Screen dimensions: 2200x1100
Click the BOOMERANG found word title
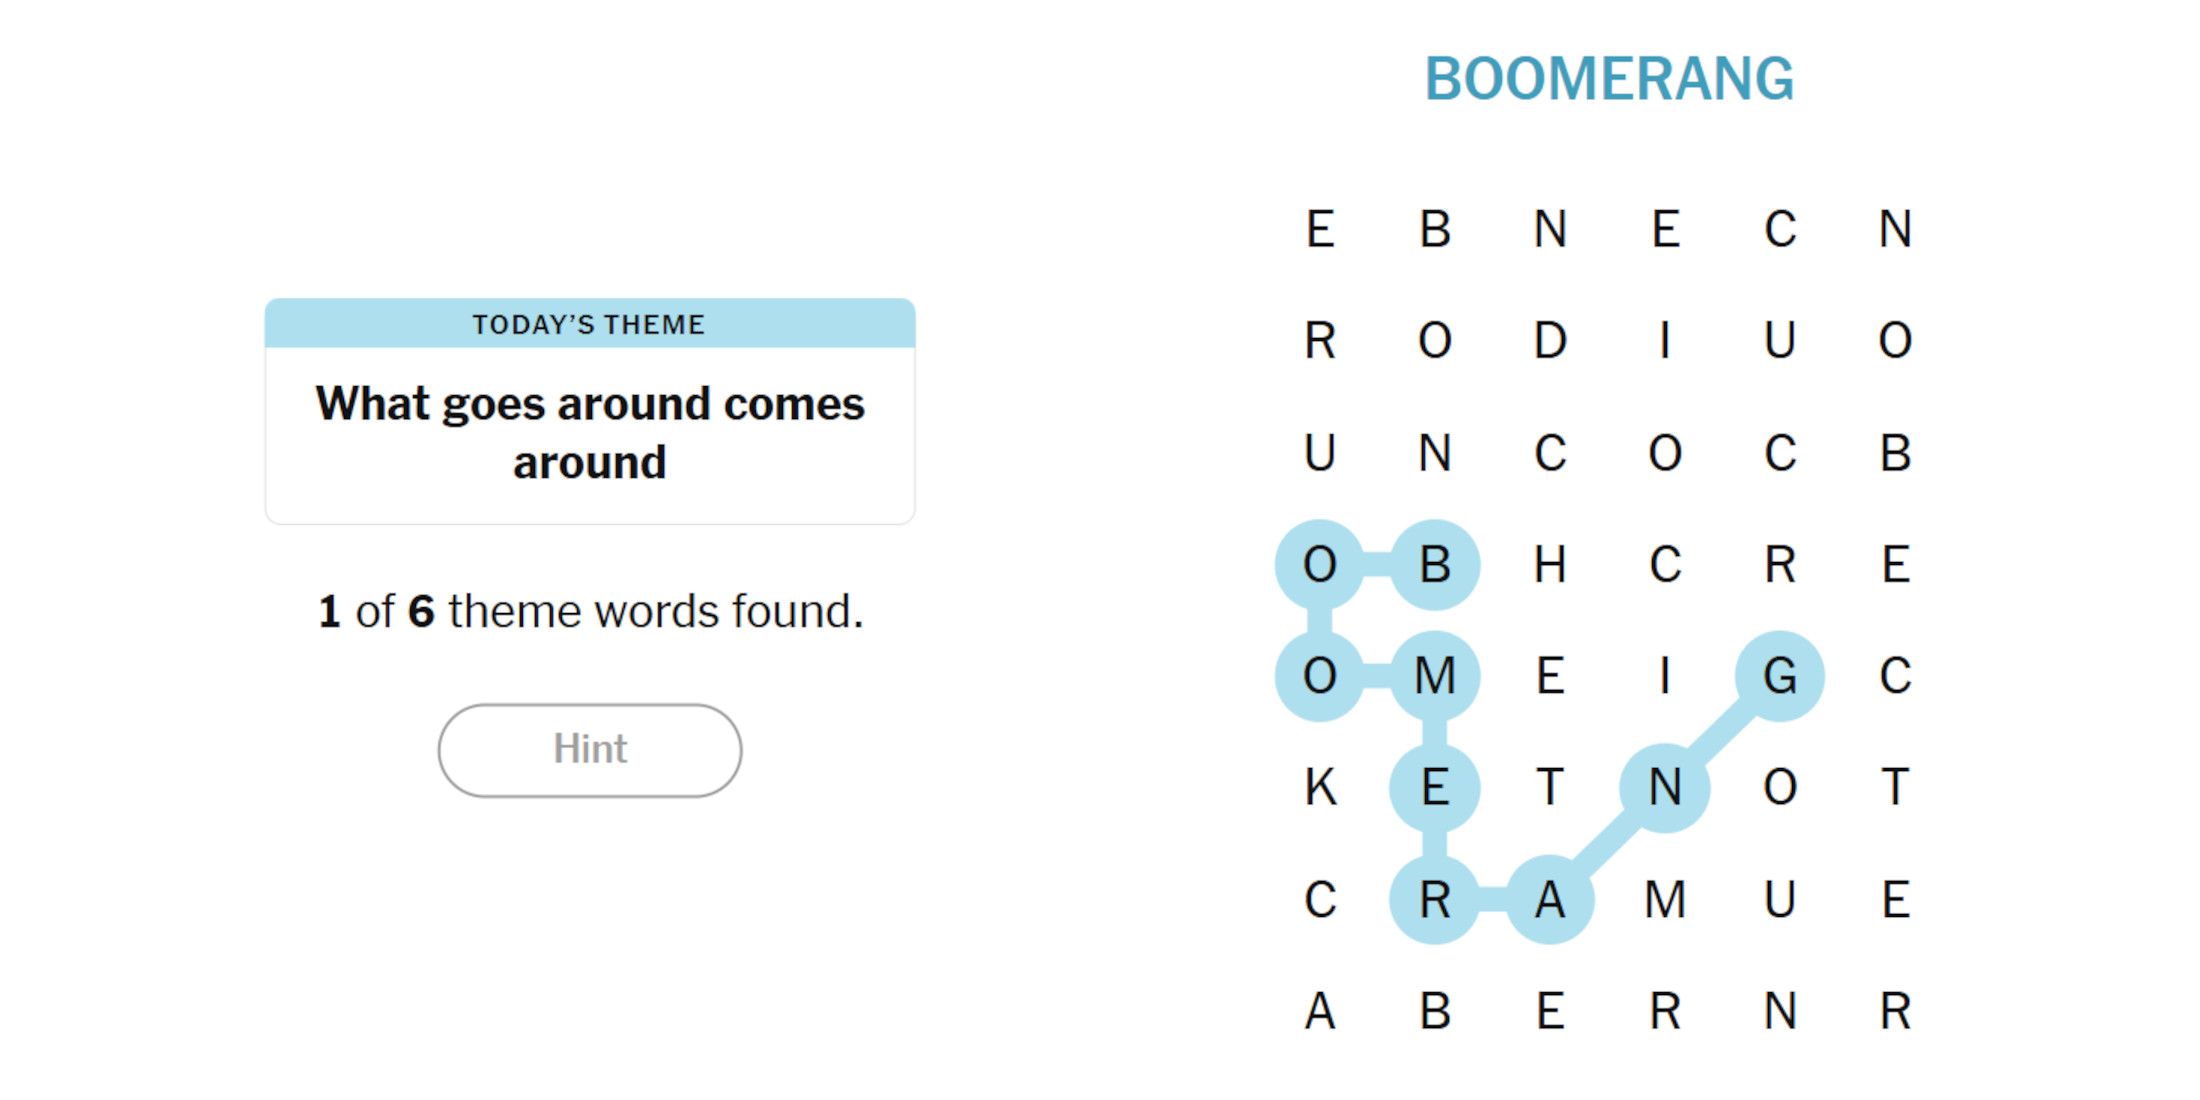coord(1609,79)
